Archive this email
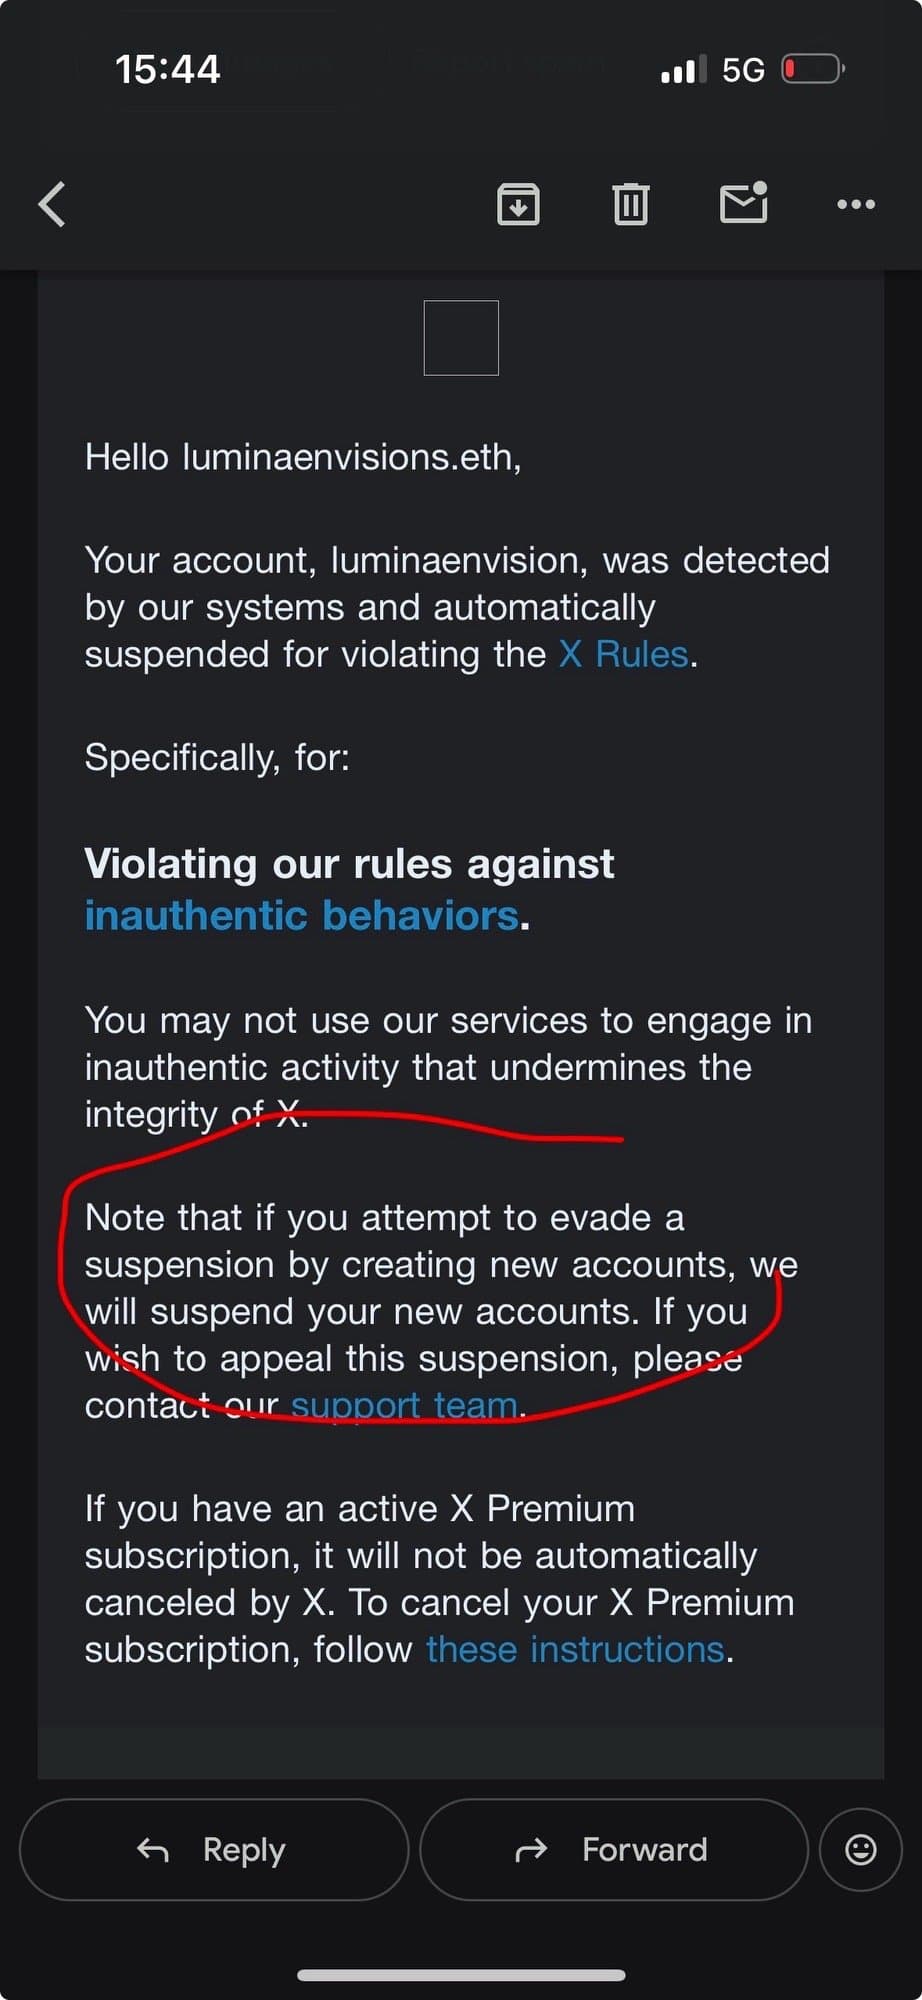This screenshot has height=2000, width=922. [518, 204]
